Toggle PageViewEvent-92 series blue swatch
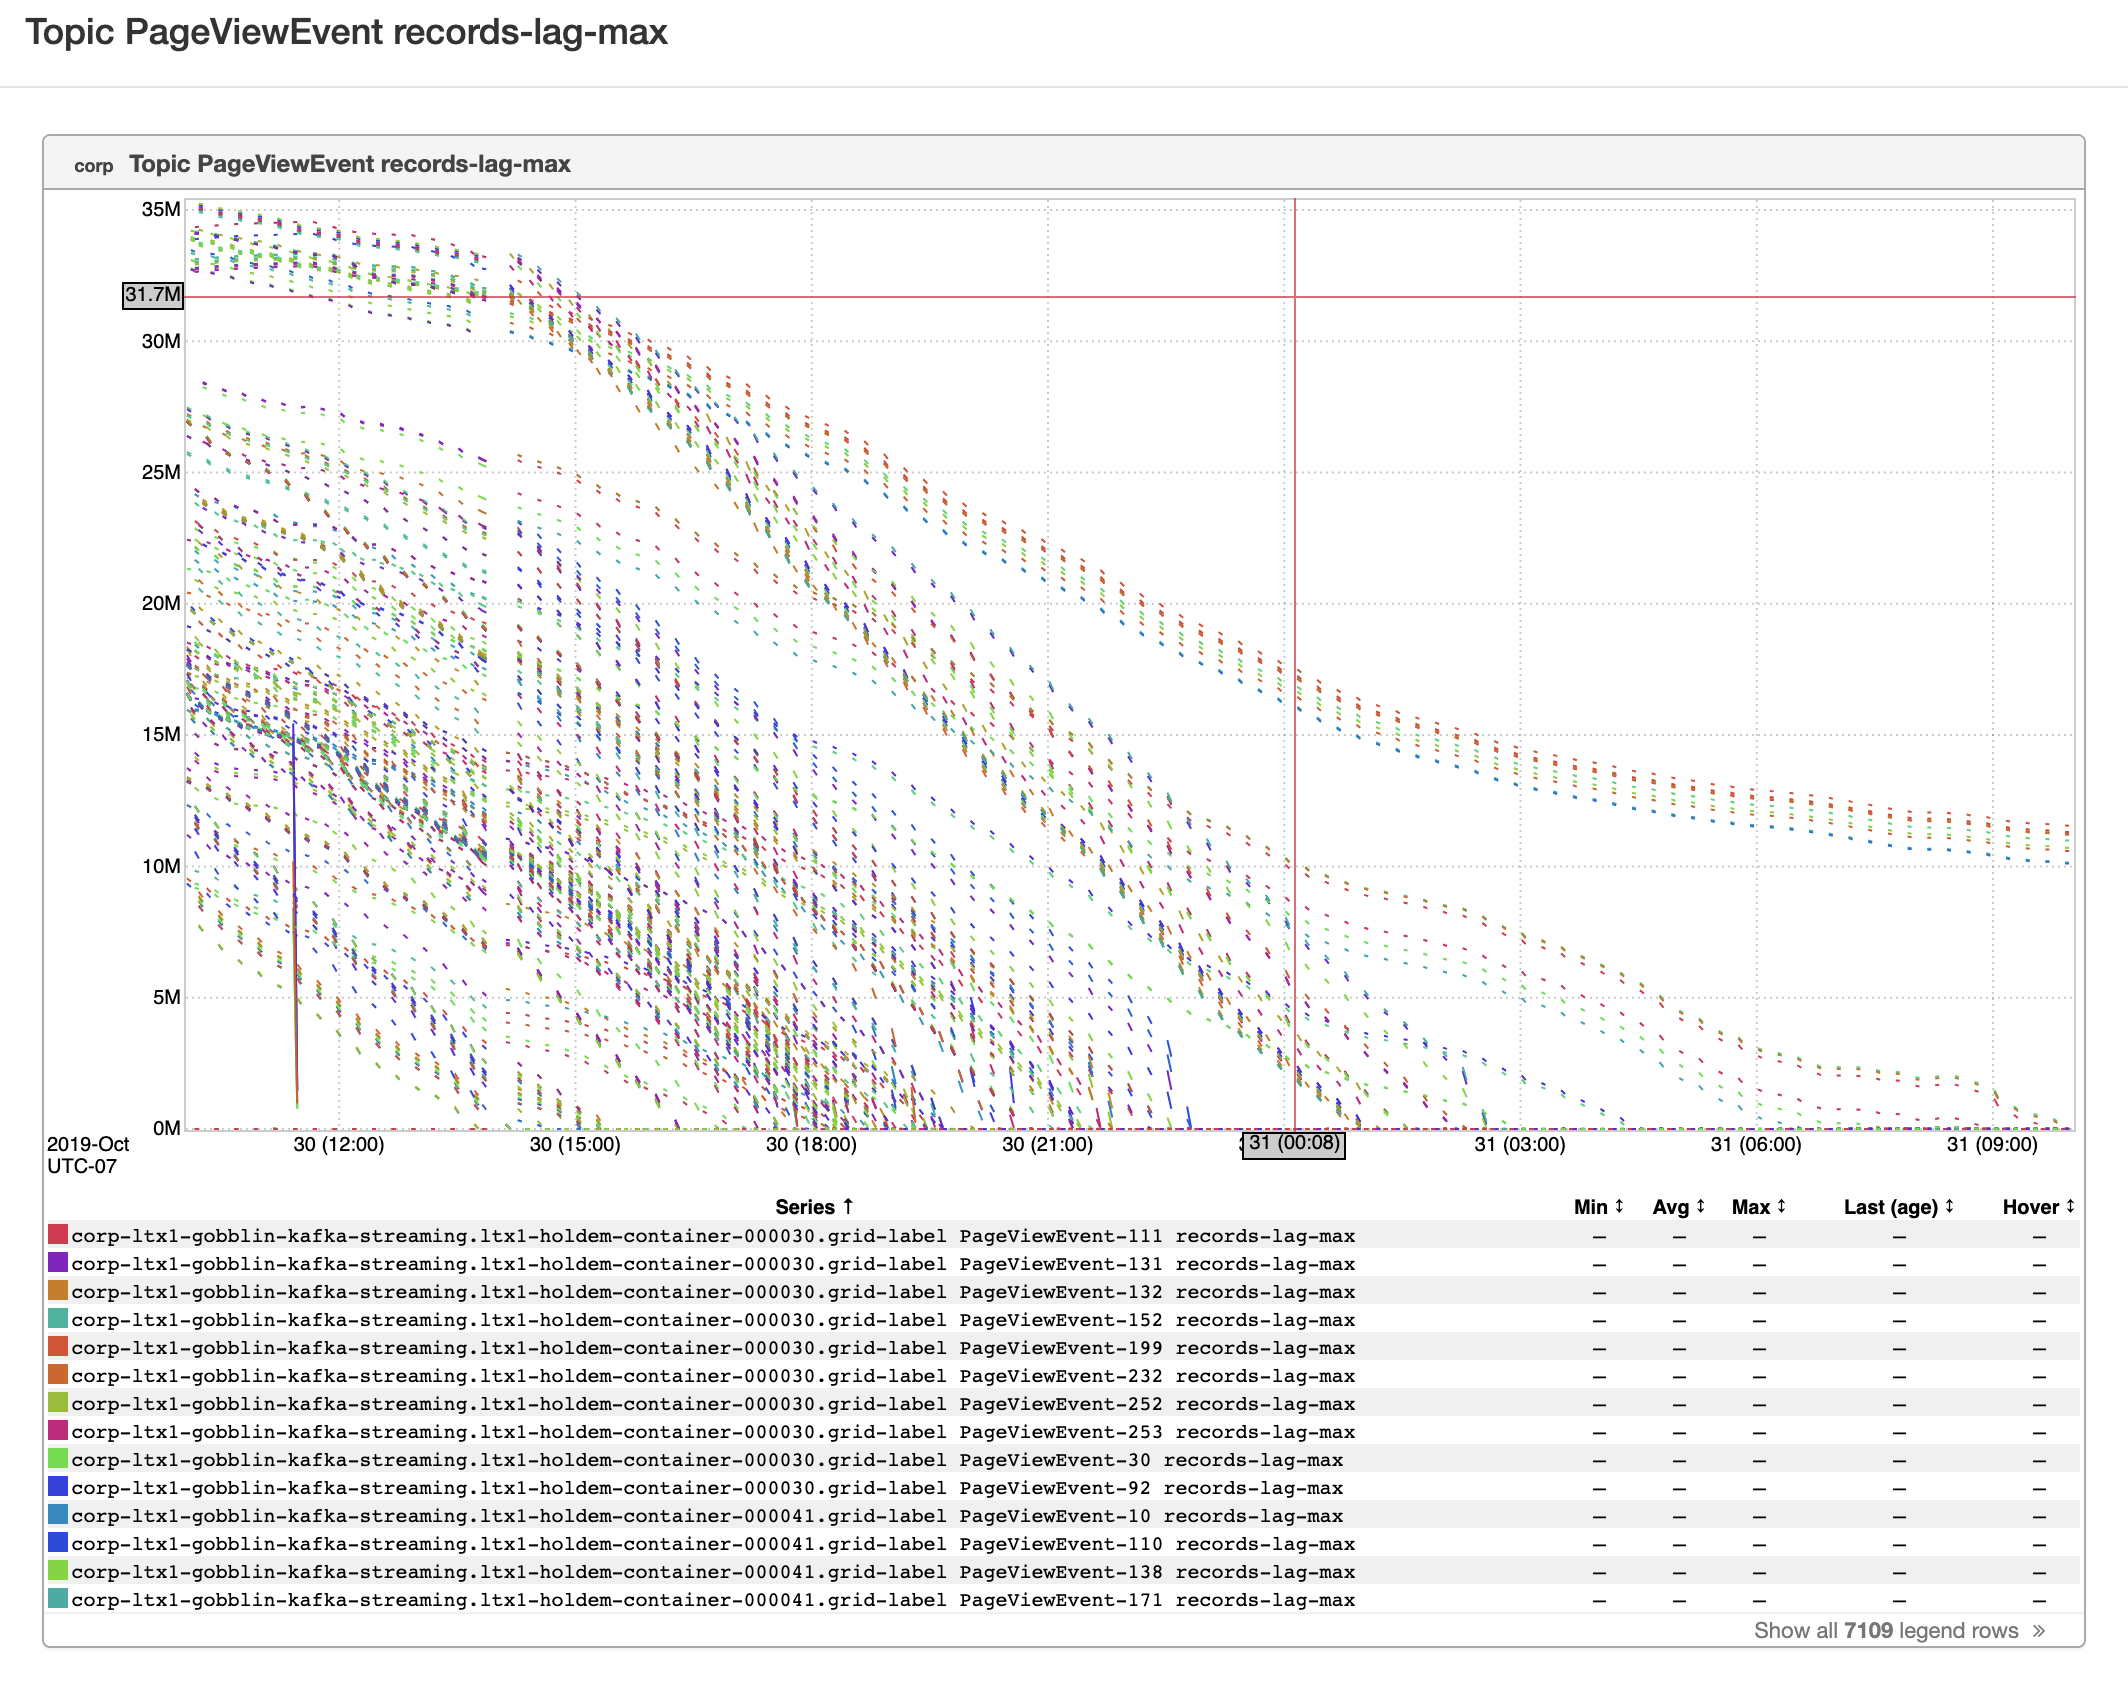Viewport: 2128px width, 1684px height. coord(58,1487)
